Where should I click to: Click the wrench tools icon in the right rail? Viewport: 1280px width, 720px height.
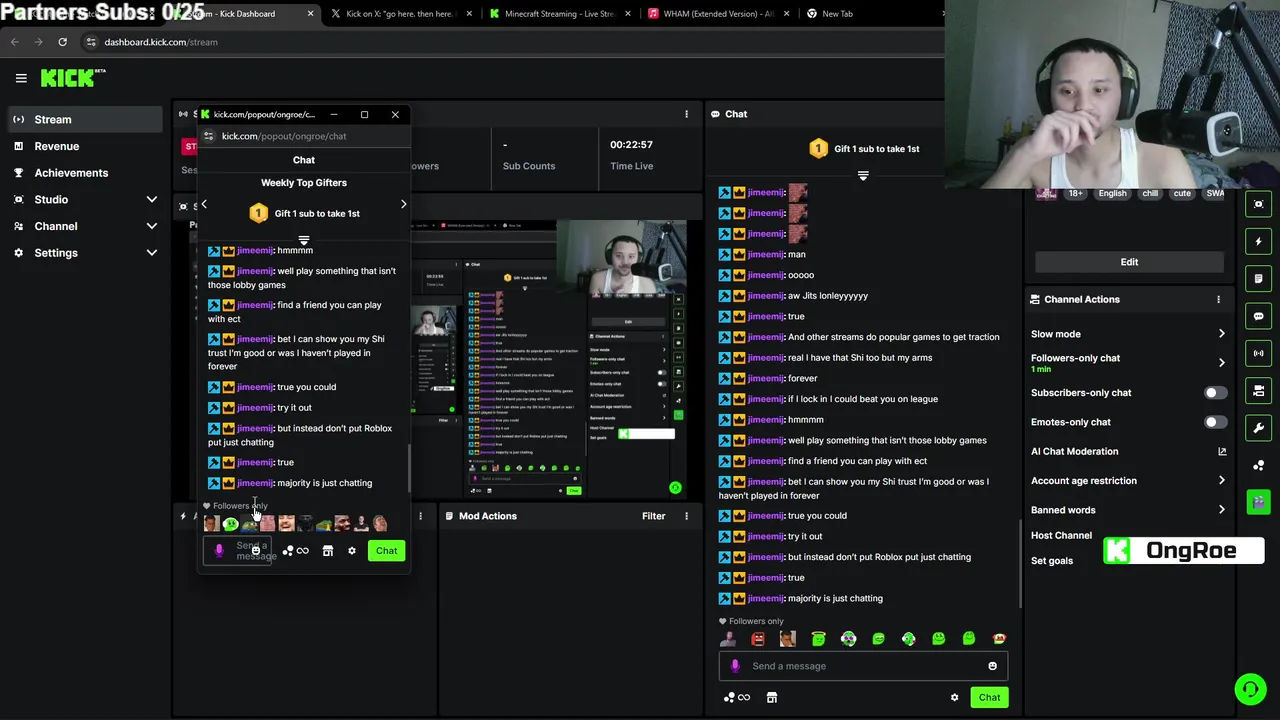coord(1259,428)
